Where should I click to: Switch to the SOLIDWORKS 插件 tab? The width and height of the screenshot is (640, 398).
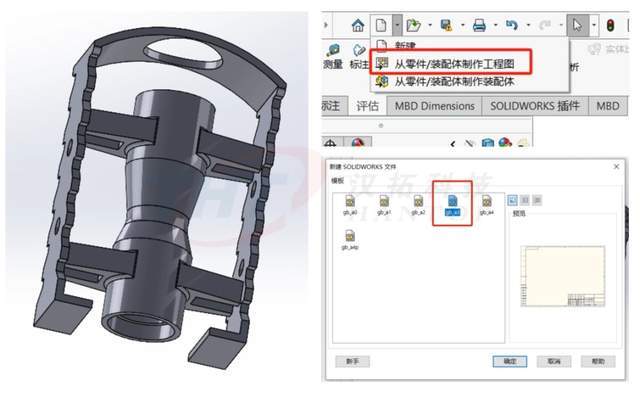point(535,106)
